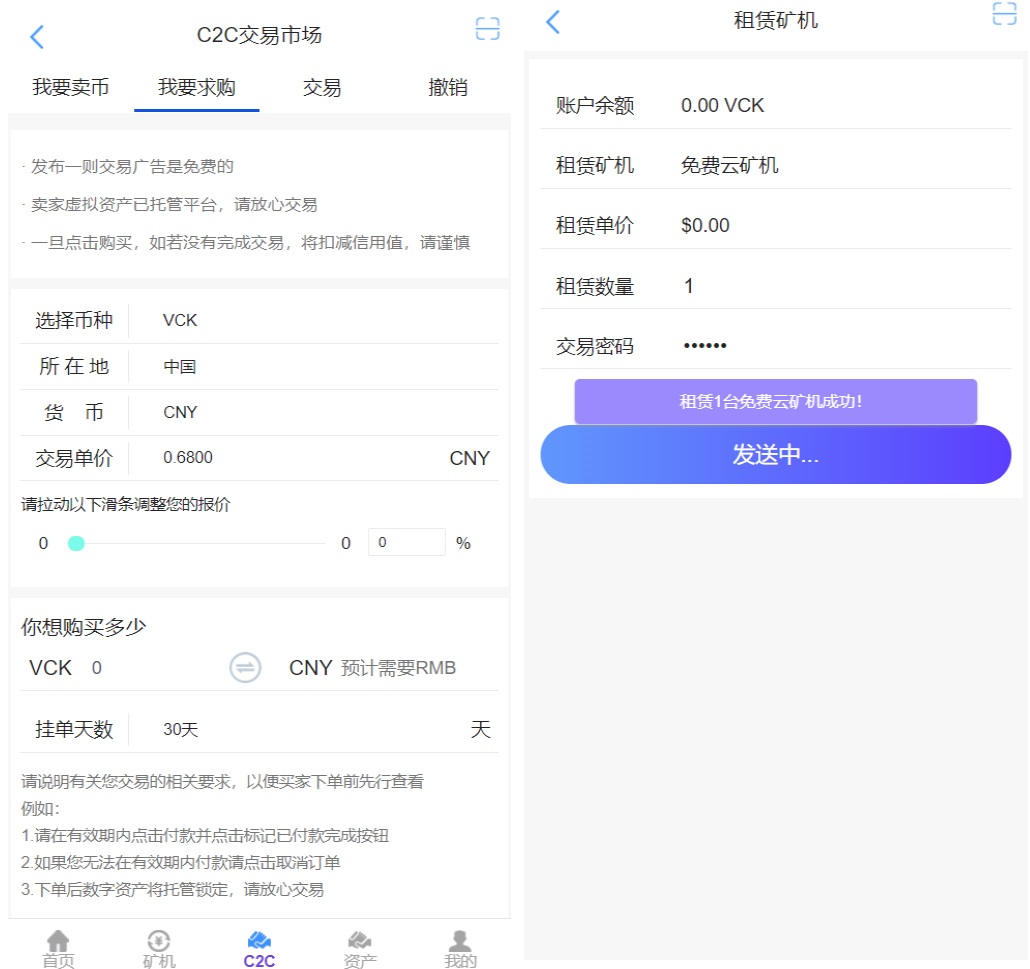Tap the back arrow on C2C交易市场 page

(x=37, y=36)
